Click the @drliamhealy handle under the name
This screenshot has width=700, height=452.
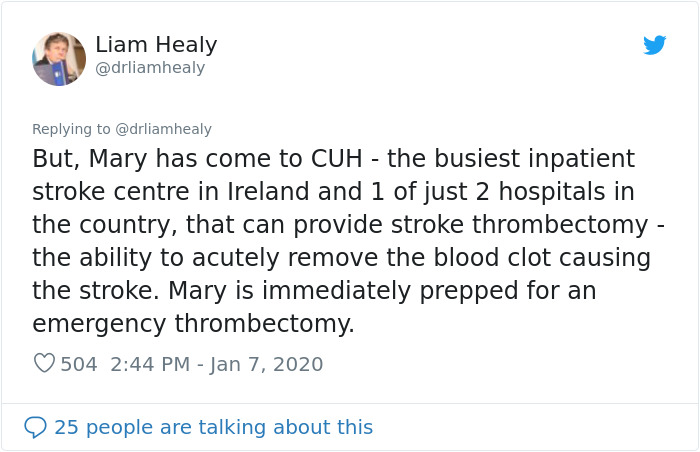150,68
